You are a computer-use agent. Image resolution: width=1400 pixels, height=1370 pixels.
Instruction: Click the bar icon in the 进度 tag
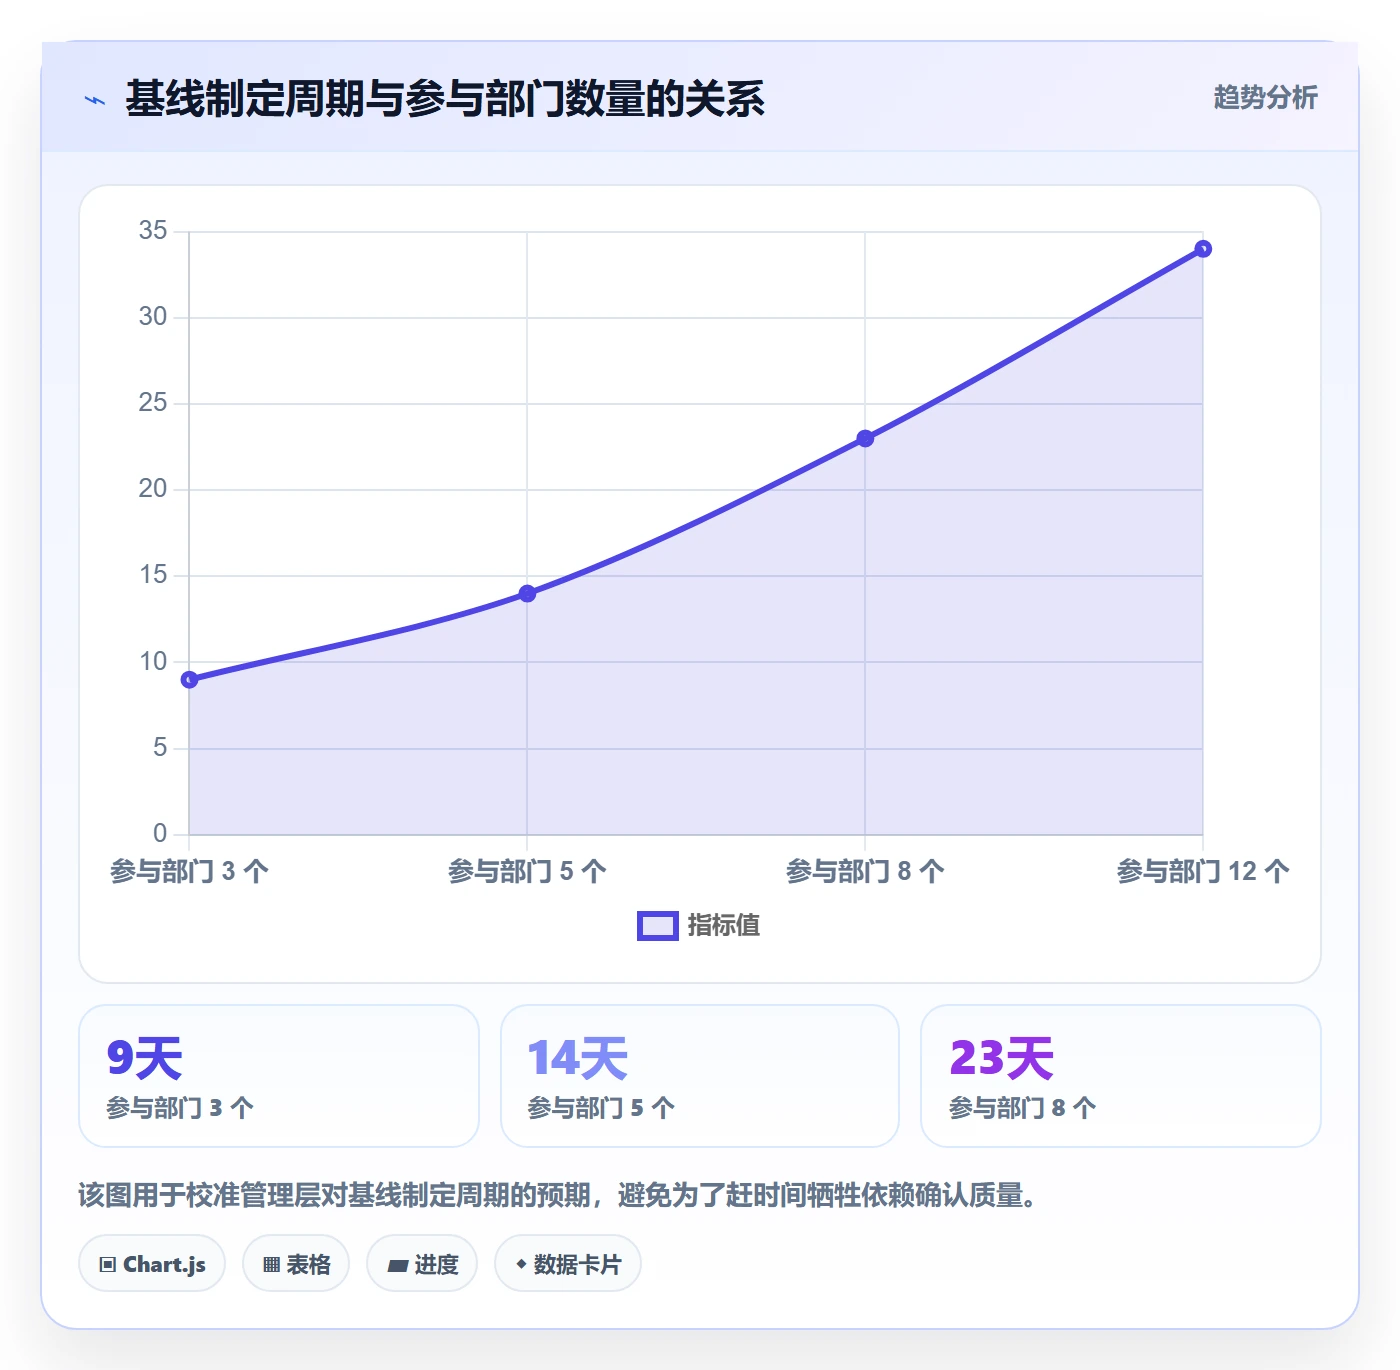tap(397, 1266)
